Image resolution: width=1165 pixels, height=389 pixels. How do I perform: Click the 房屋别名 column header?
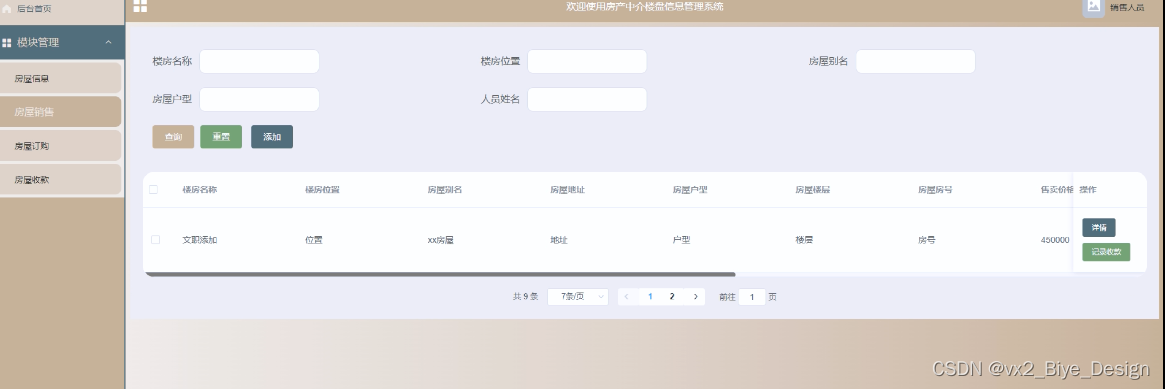point(445,190)
